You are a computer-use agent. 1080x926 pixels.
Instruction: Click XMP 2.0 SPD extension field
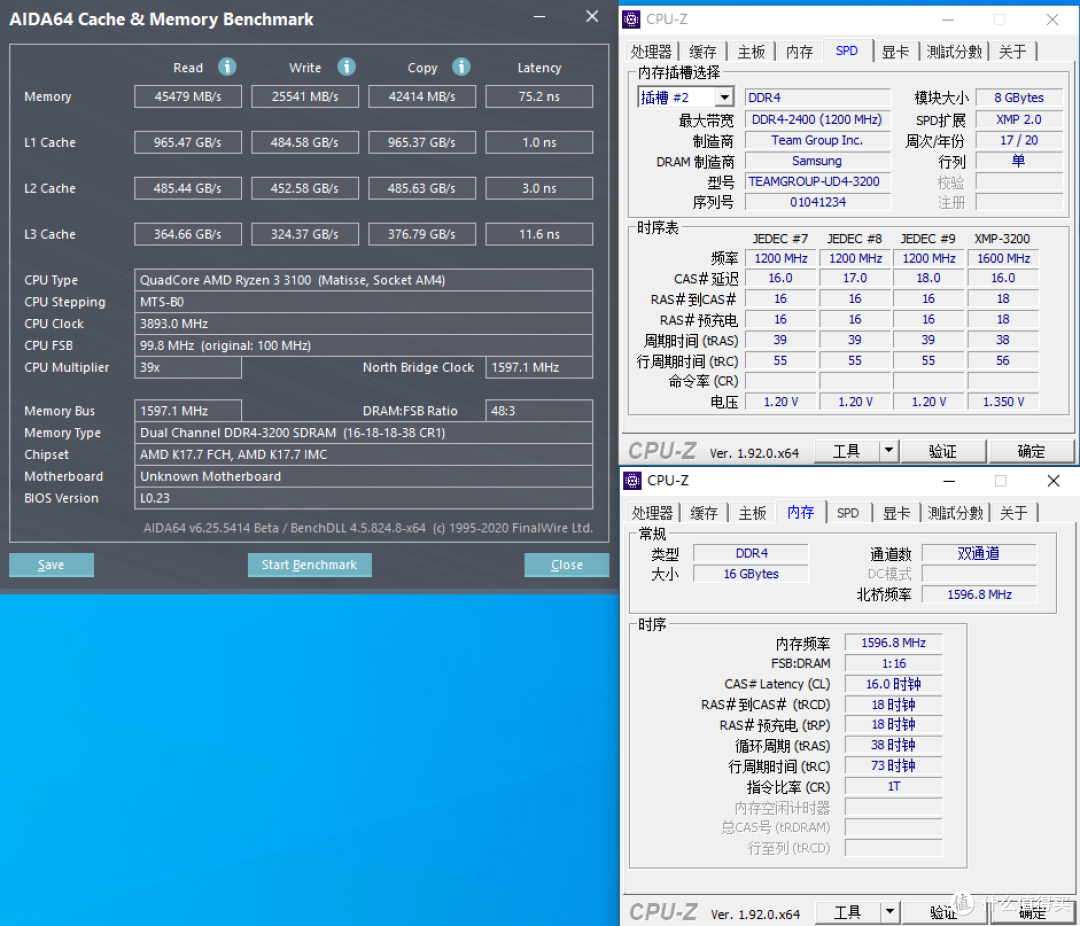(1019, 119)
